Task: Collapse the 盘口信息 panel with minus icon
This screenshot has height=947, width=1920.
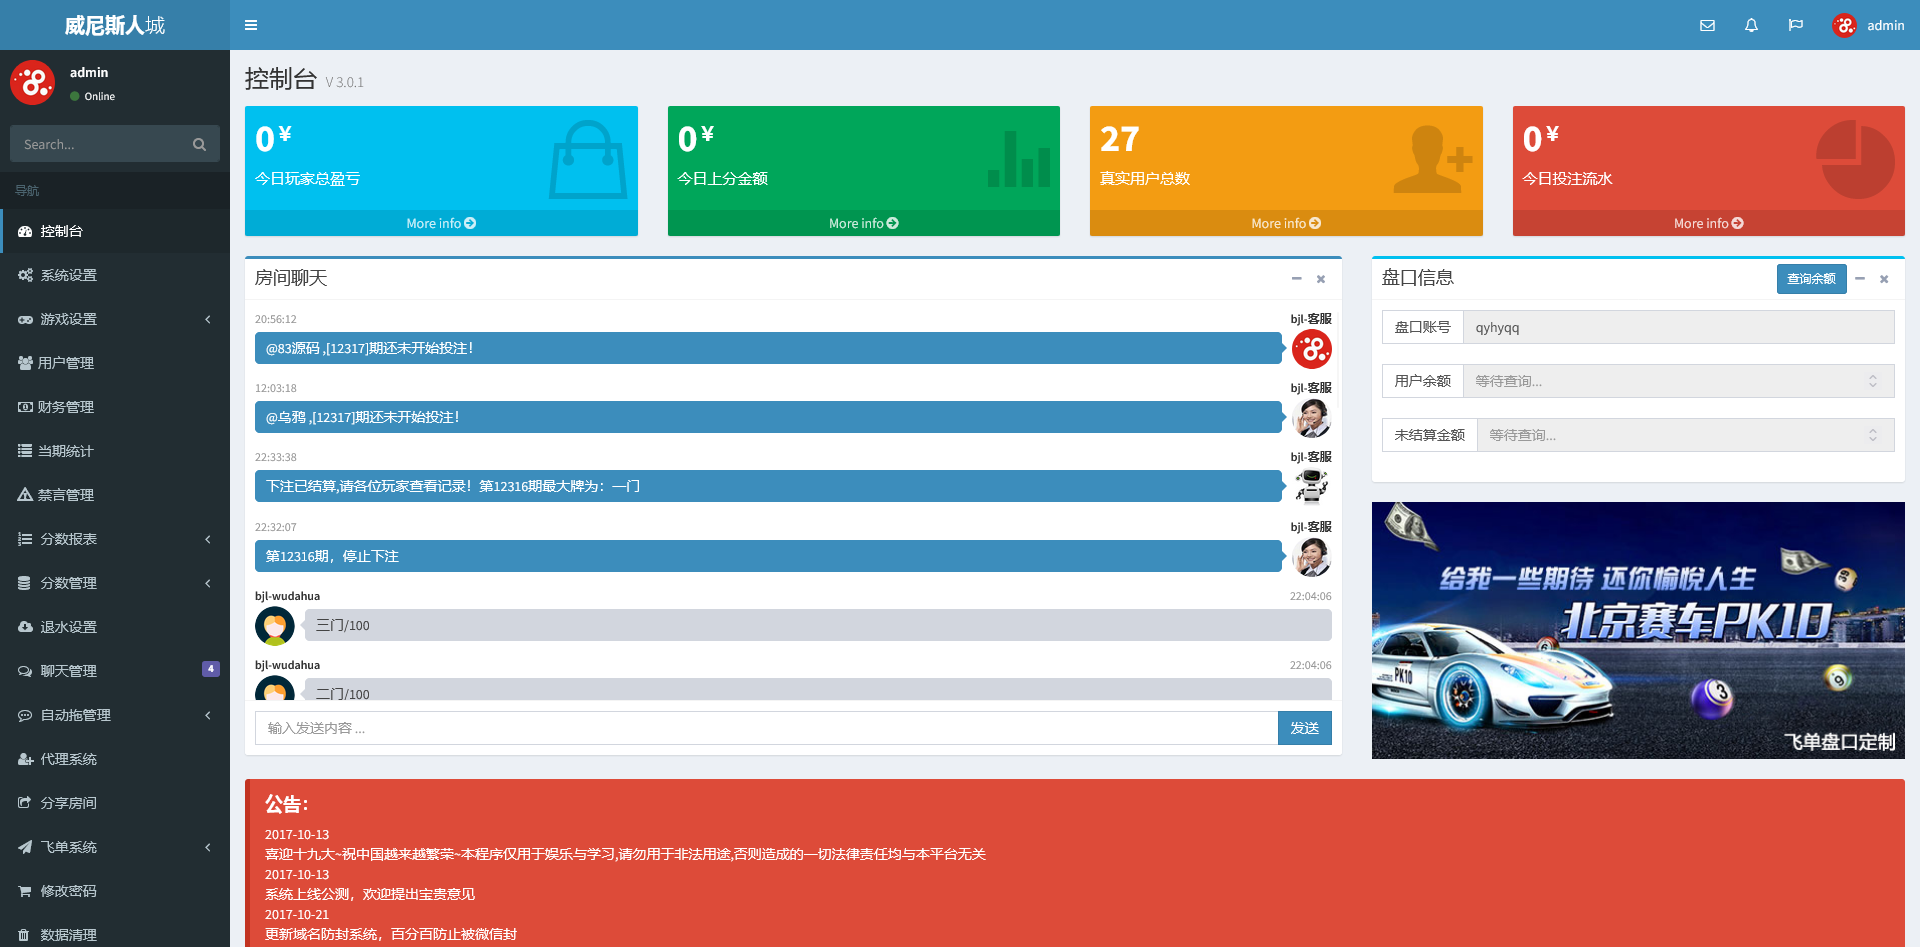Action: coord(1860,279)
